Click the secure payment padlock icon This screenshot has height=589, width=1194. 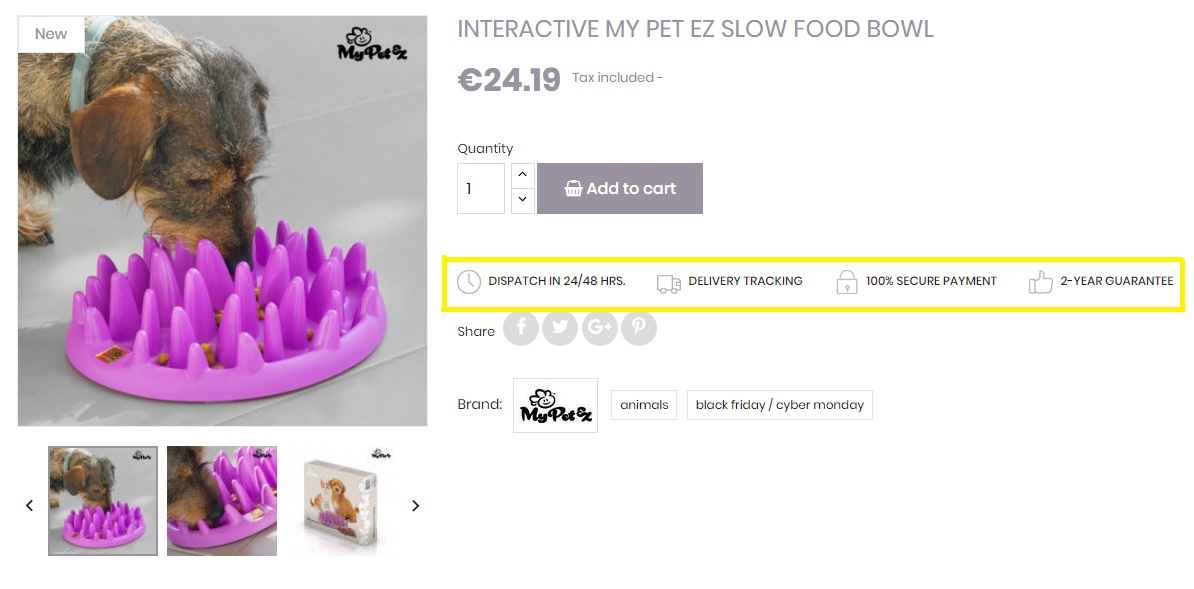[847, 282]
